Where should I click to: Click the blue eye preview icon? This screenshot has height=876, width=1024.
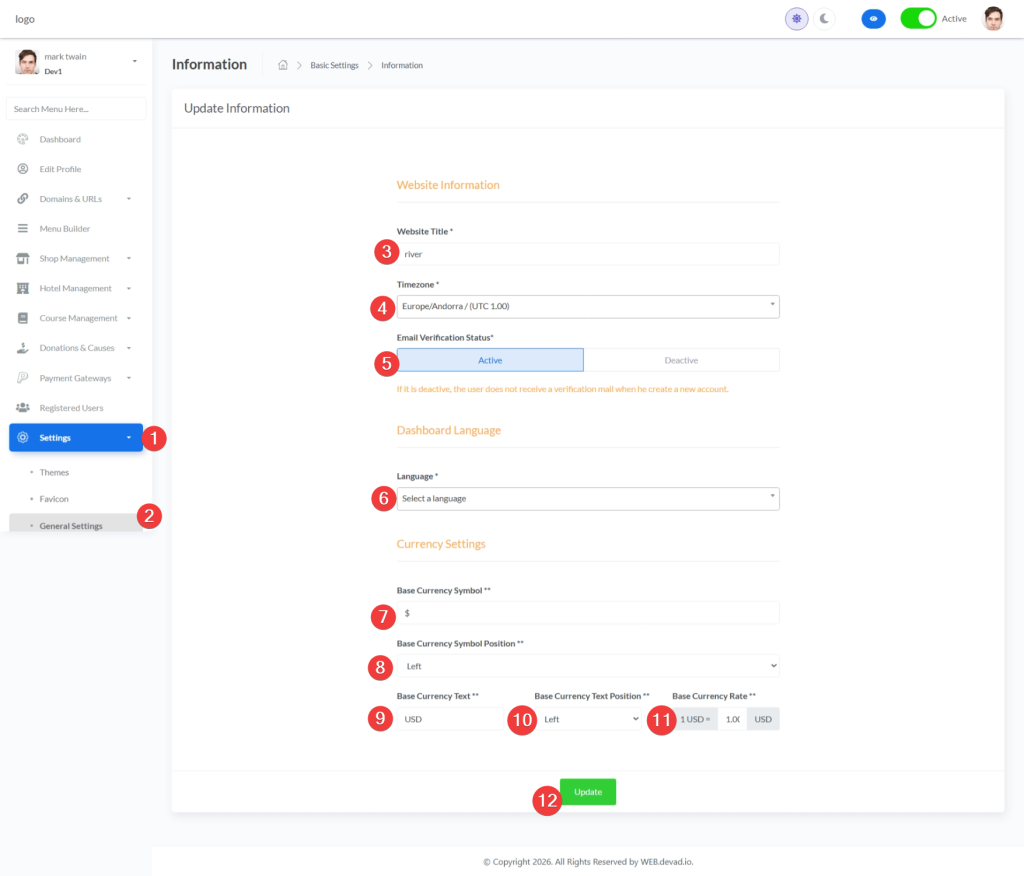point(873,18)
